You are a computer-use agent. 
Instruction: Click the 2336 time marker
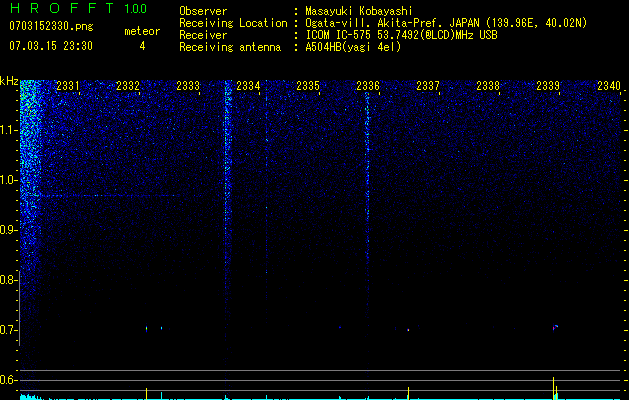[x=368, y=85]
